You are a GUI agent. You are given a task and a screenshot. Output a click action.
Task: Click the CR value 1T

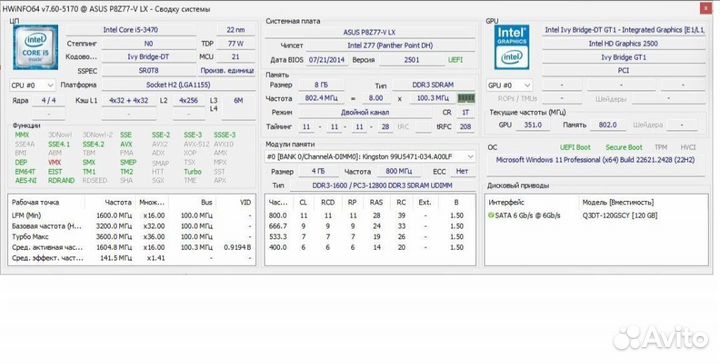pos(466,112)
